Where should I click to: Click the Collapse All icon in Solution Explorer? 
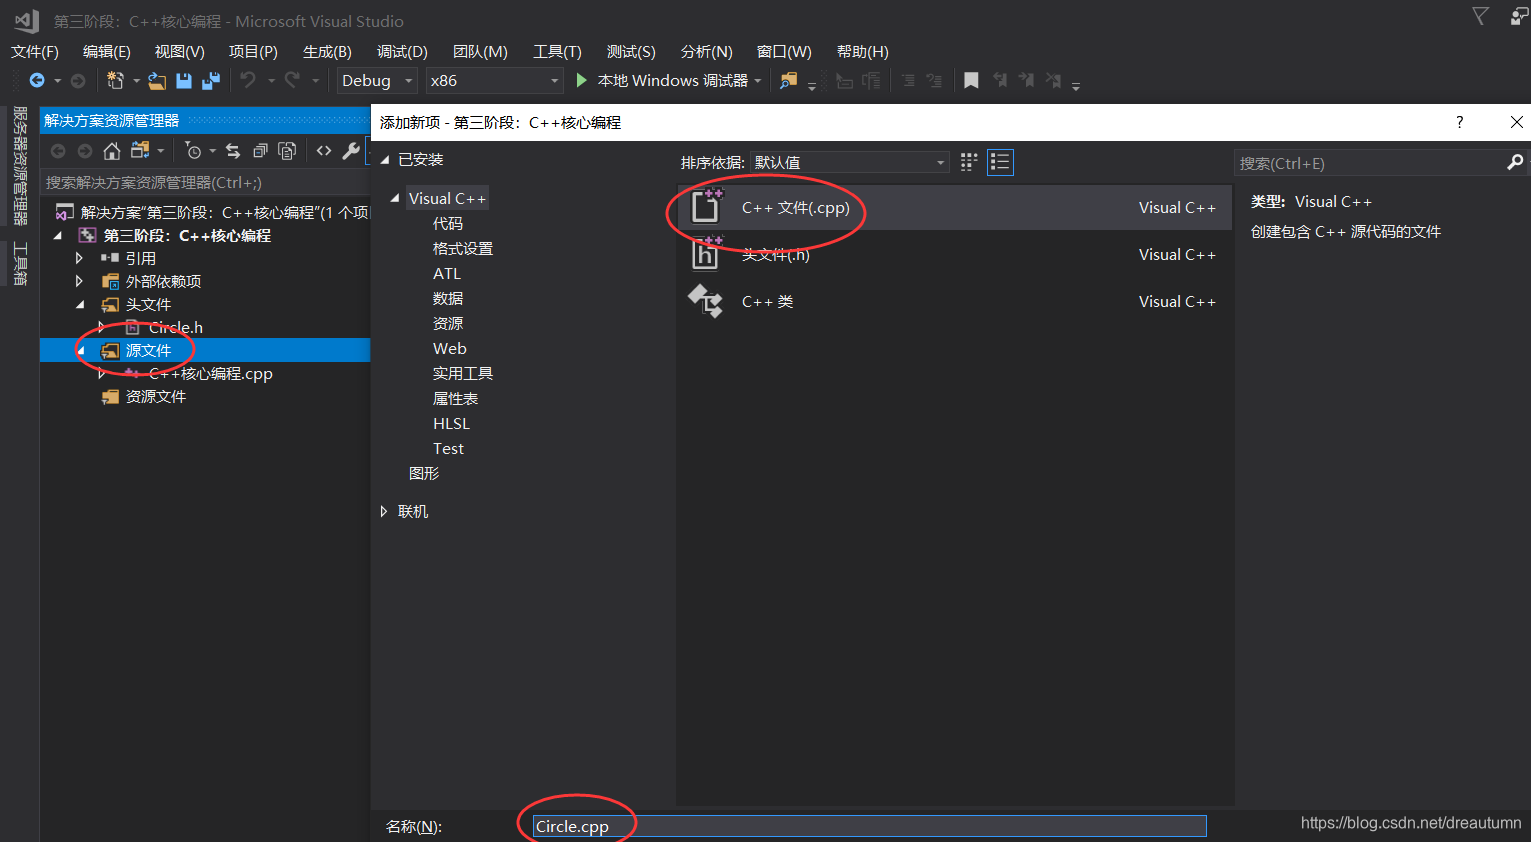(x=260, y=151)
